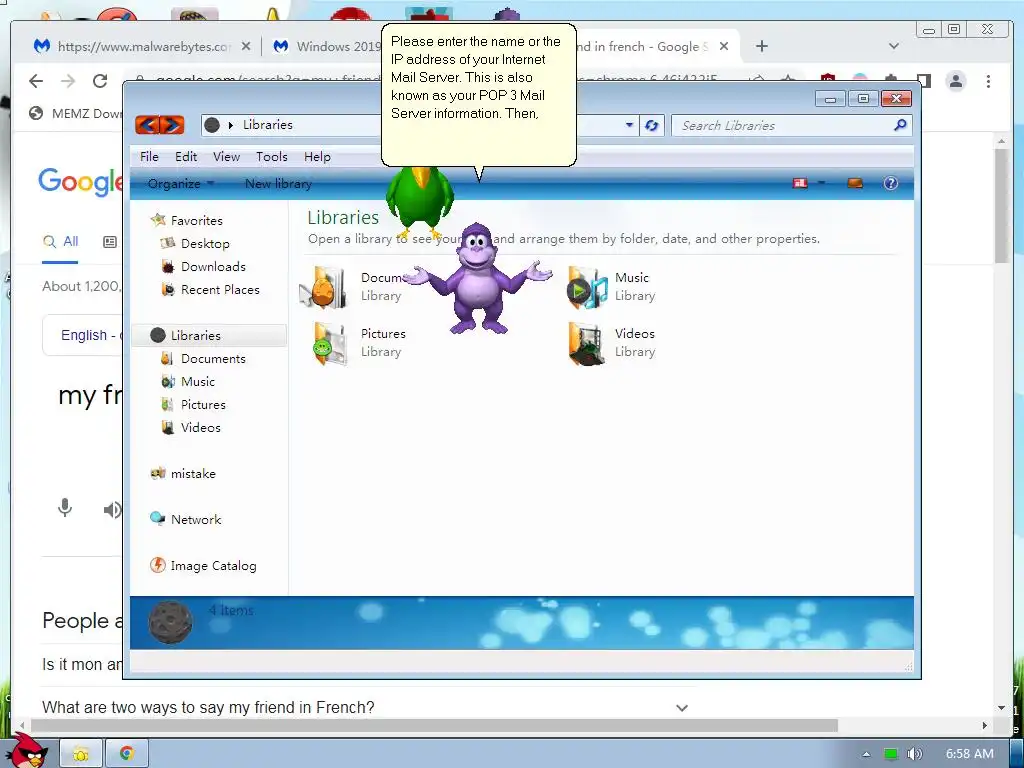Show hidden tray icons arrow
The image size is (1024, 768).
[x=866, y=754]
